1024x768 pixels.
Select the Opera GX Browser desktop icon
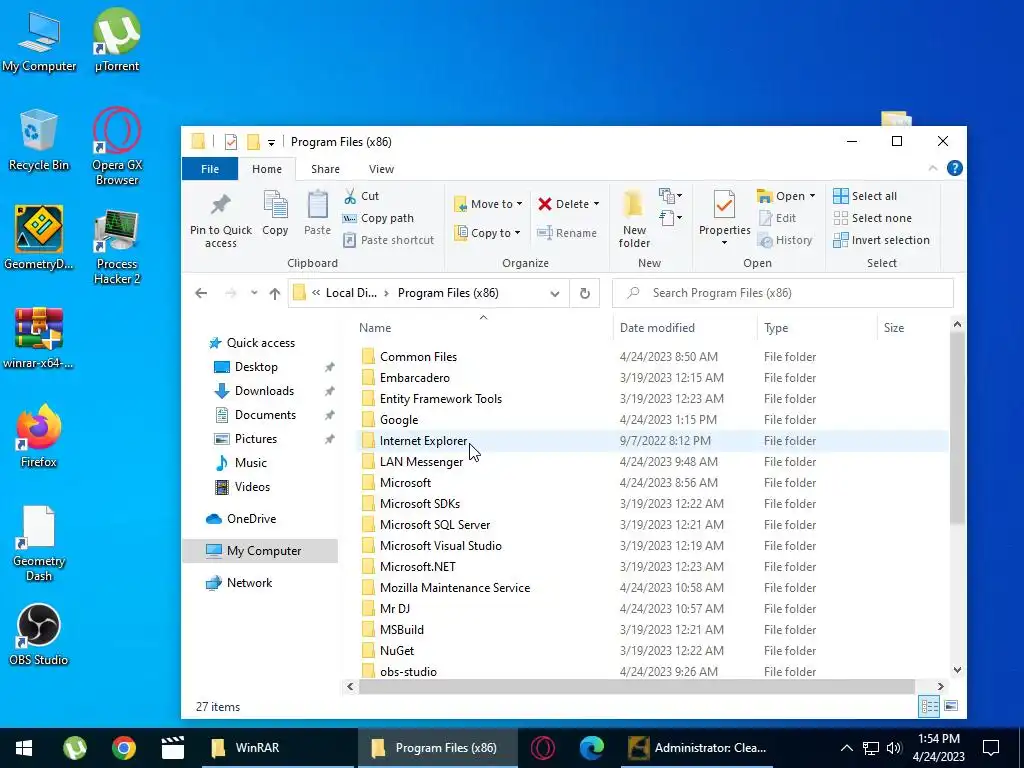click(116, 146)
